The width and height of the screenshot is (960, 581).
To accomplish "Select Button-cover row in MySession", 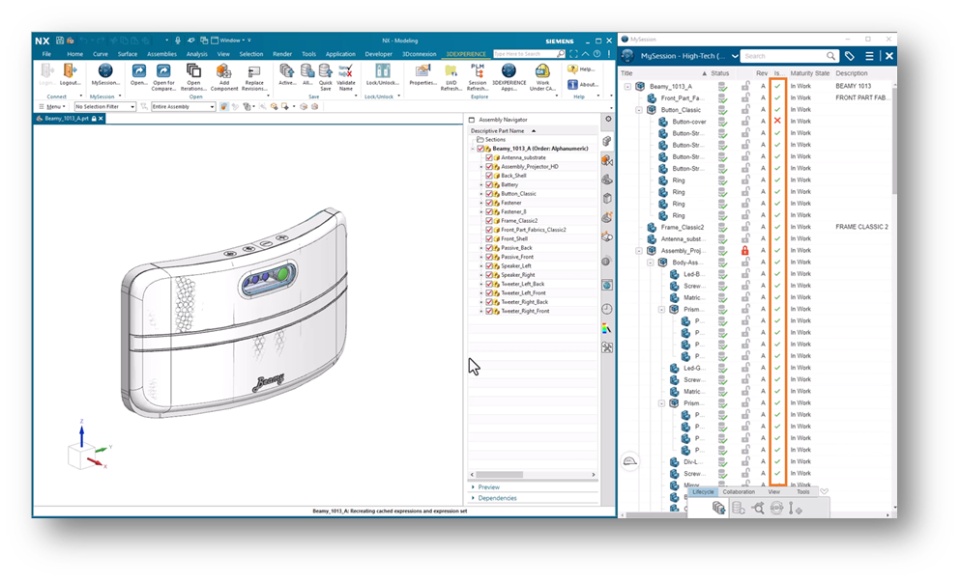I will (756, 121).
